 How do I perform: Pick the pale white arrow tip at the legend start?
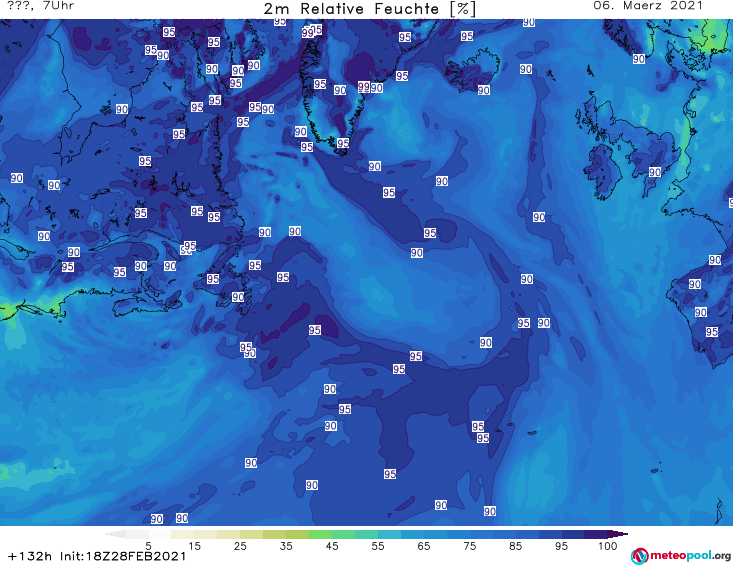(115, 534)
